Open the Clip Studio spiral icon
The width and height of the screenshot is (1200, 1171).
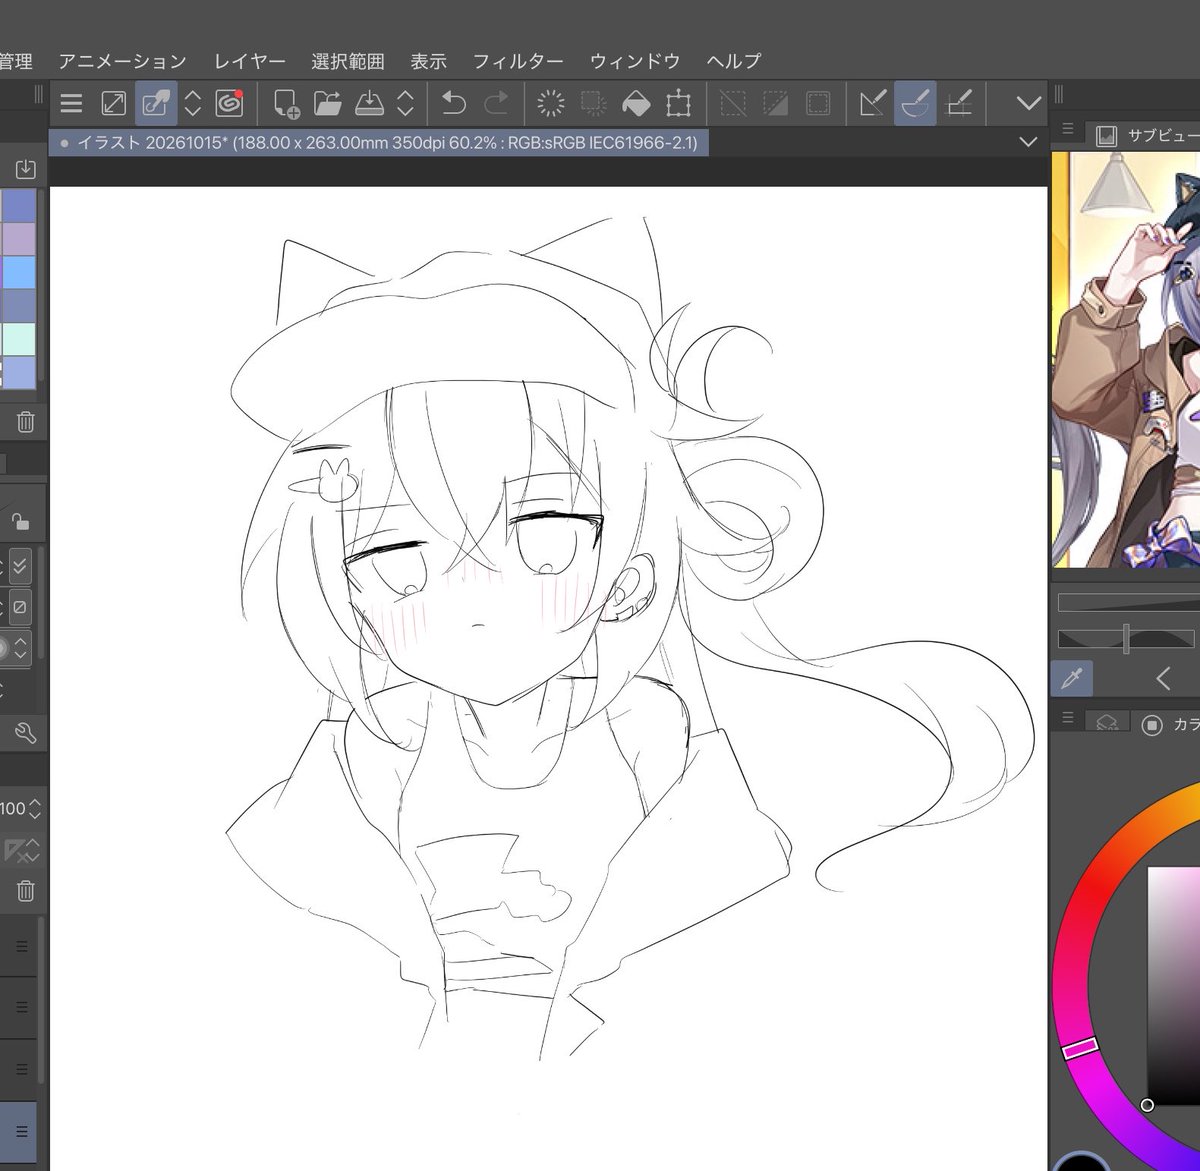[230, 103]
